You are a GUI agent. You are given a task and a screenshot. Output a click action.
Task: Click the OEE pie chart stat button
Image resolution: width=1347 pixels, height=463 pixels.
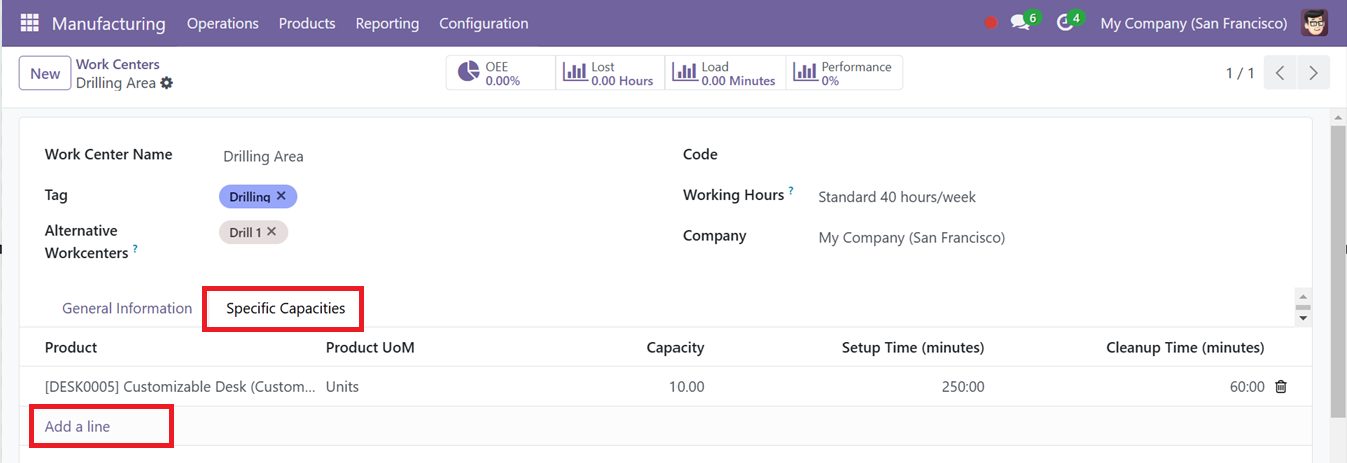tap(501, 73)
